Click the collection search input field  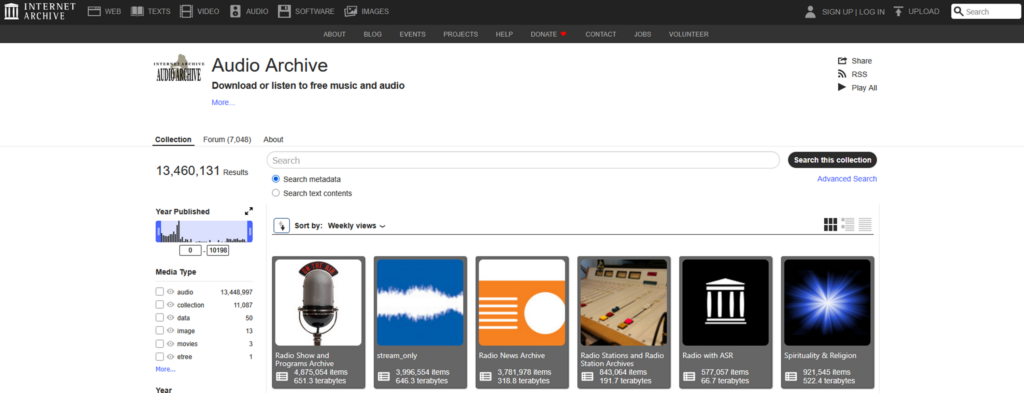pyautogui.click(x=523, y=160)
